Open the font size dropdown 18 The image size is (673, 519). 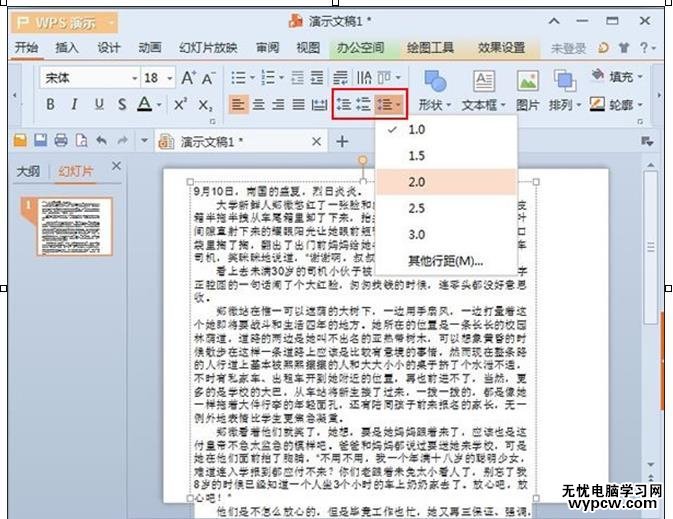pyautogui.click(x=170, y=79)
